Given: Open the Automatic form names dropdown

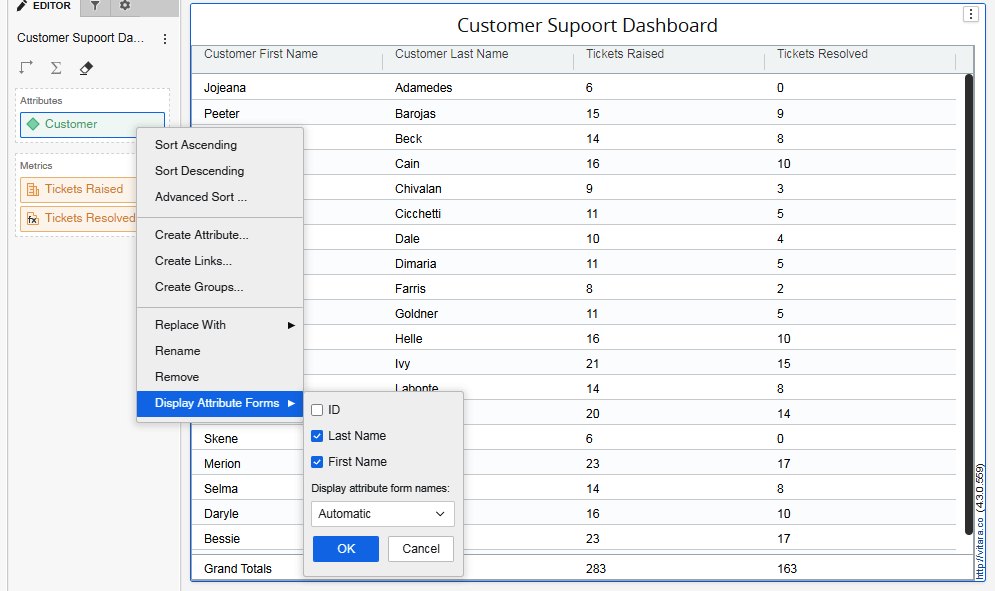Looking at the screenshot, I should pos(382,513).
